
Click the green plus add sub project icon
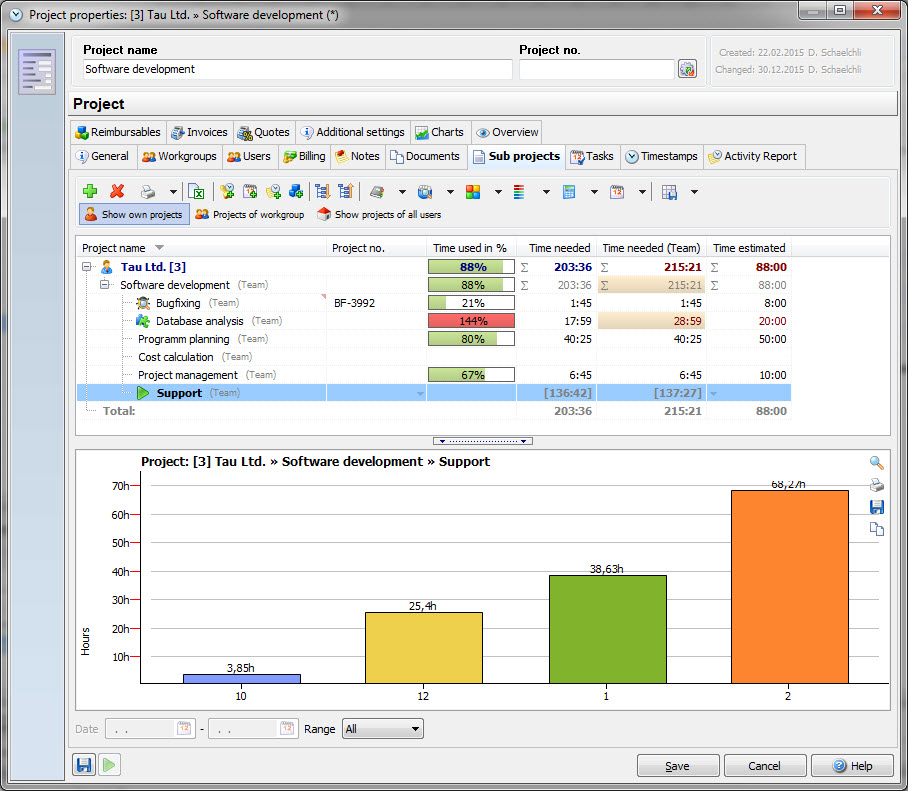pos(90,192)
